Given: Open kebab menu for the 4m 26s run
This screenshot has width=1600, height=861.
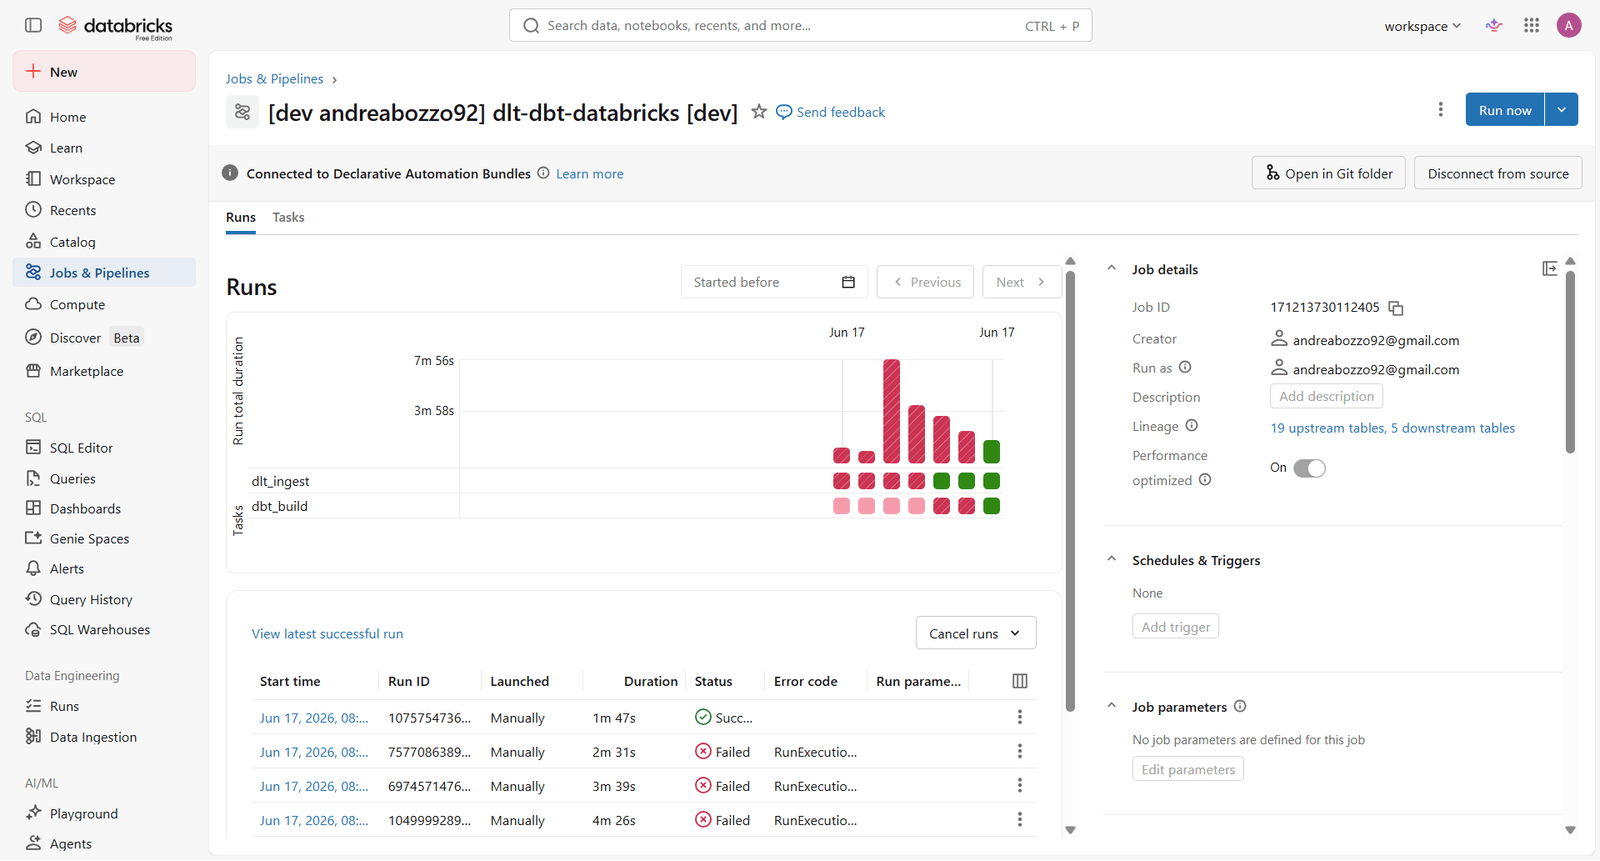Looking at the screenshot, I should (x=1020, y=819).
